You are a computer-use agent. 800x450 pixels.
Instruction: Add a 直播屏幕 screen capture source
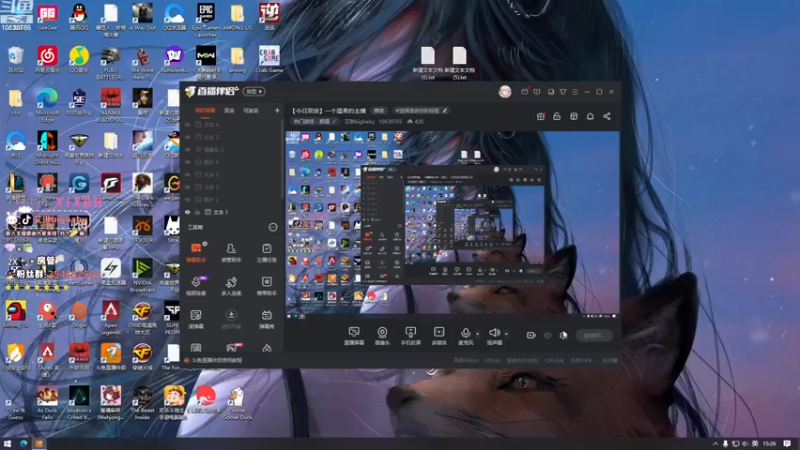(354, 336)
